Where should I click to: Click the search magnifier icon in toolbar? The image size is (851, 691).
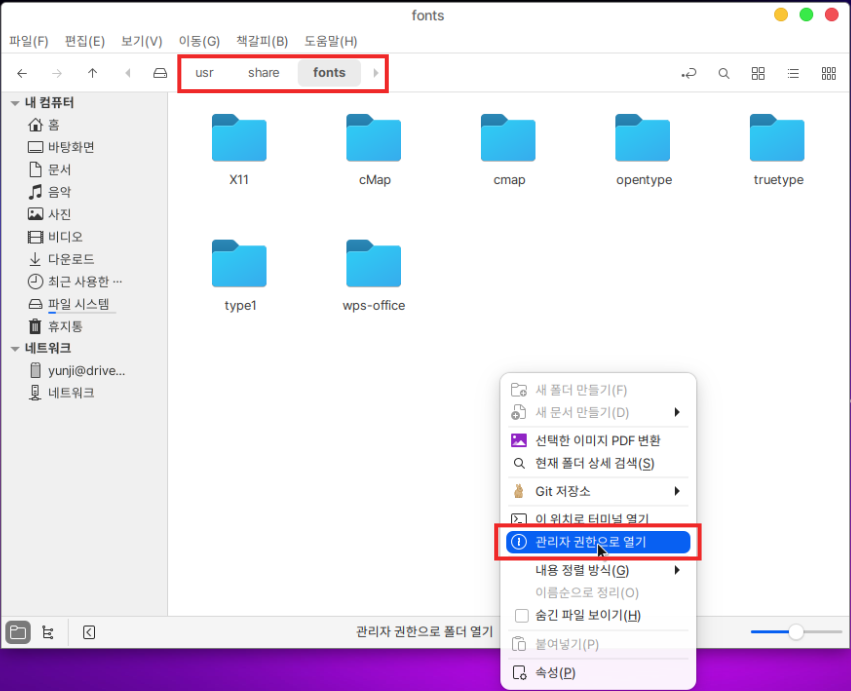tap(723, 73)
